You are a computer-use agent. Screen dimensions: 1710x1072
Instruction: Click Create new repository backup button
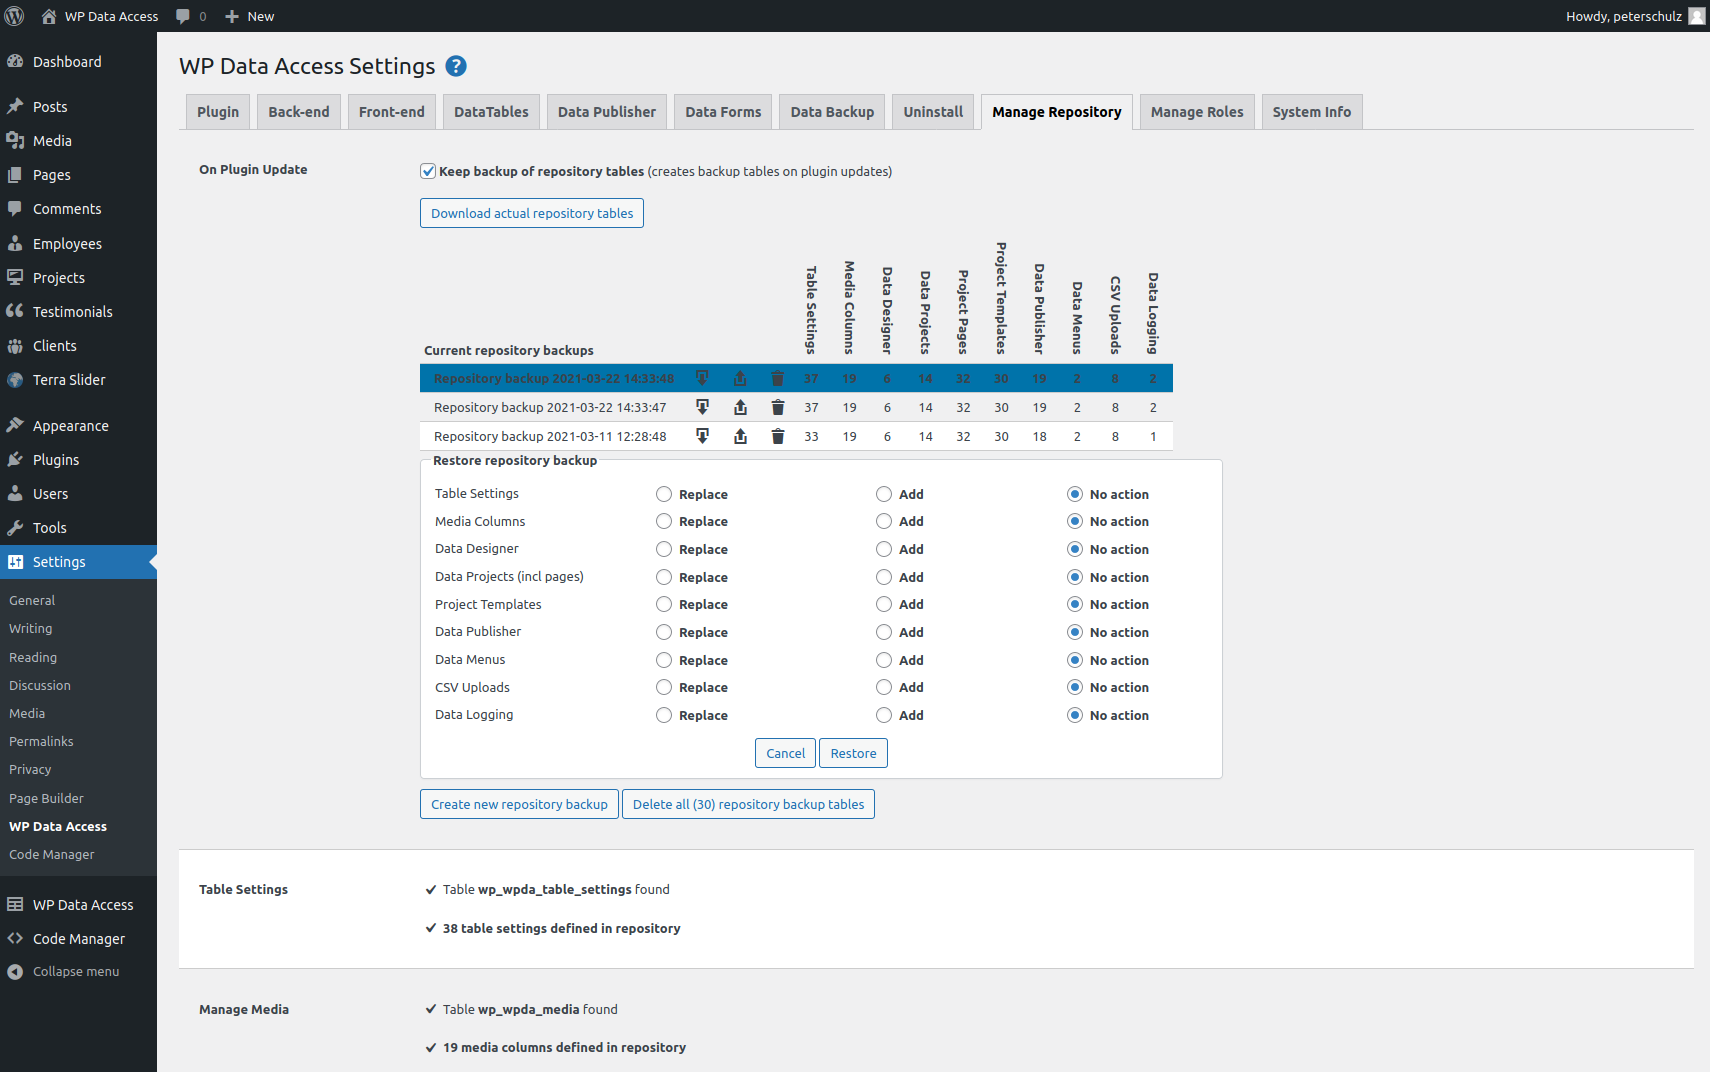click(519, 804)
